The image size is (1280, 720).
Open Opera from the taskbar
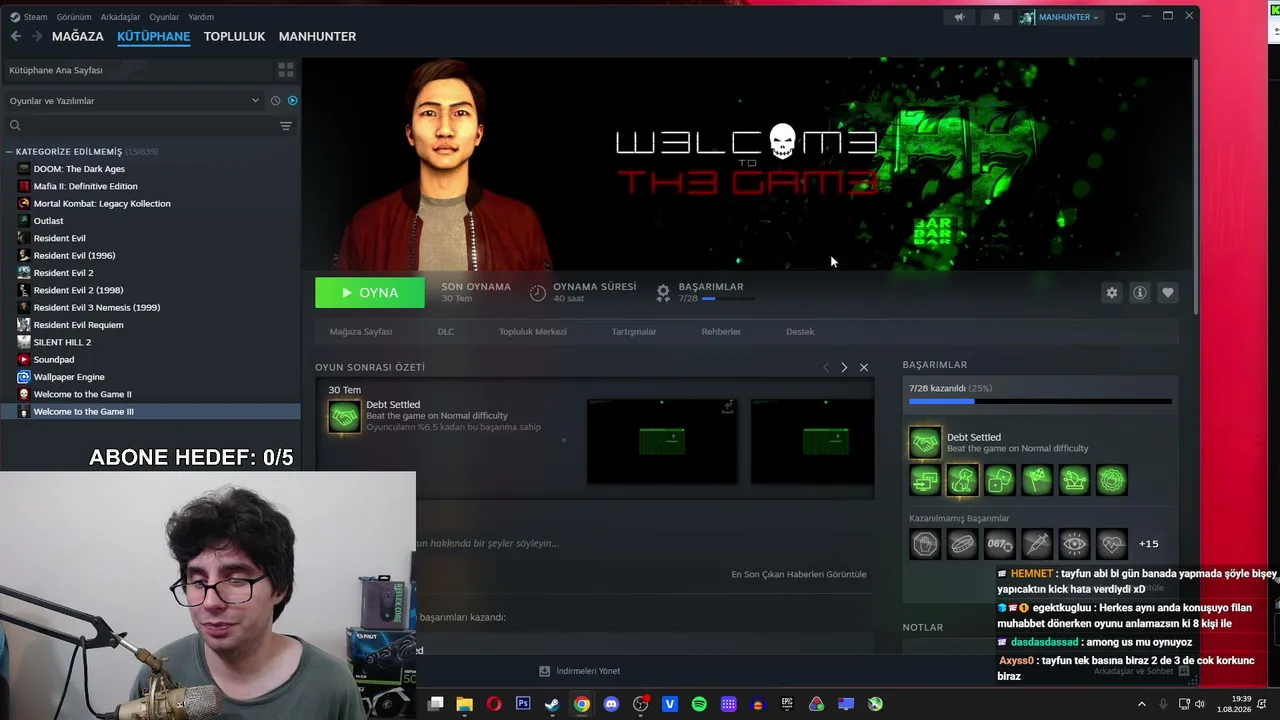click(x=494, y=704)
